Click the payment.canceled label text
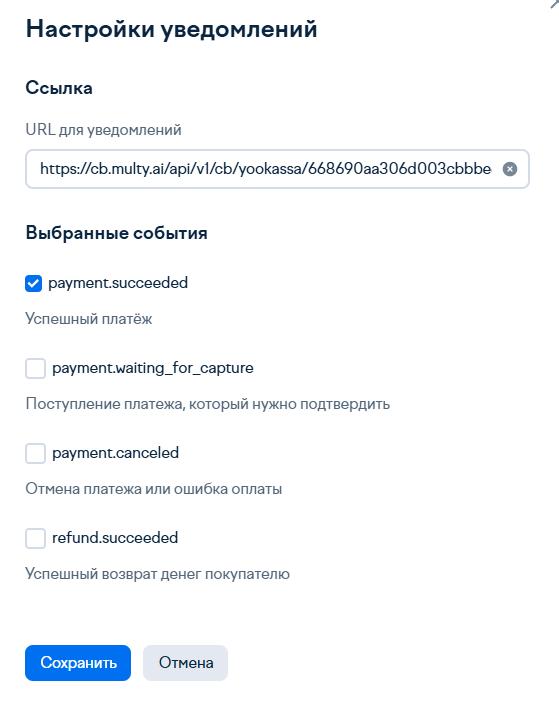 click(115, 453)
